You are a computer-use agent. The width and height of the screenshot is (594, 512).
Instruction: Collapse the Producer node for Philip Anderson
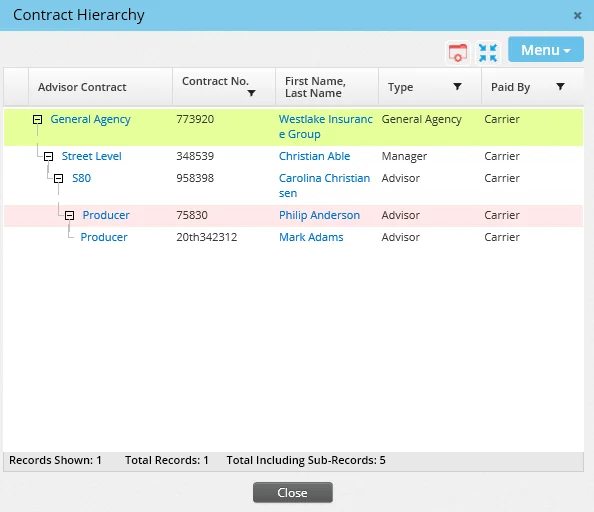[x=69, y=215]
